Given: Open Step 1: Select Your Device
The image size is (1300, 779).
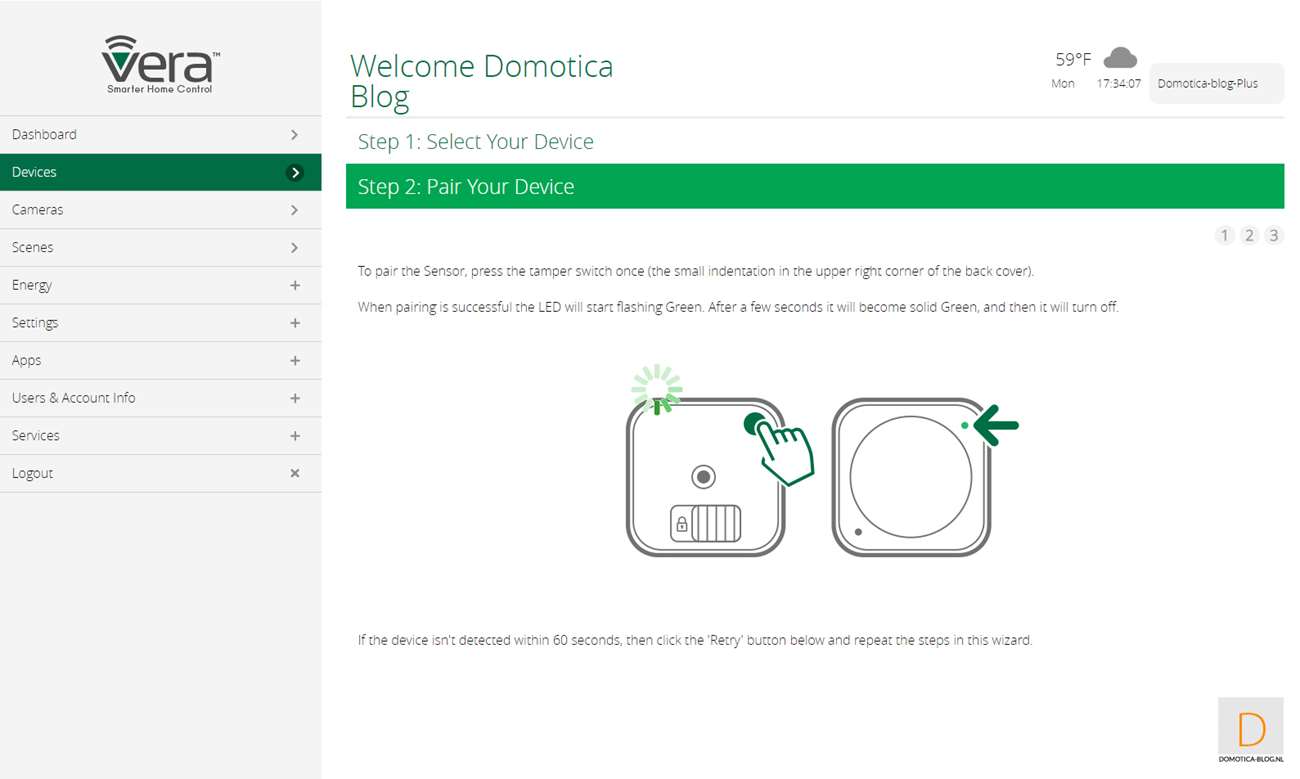Looking at the screenshot, I should 476,142.
